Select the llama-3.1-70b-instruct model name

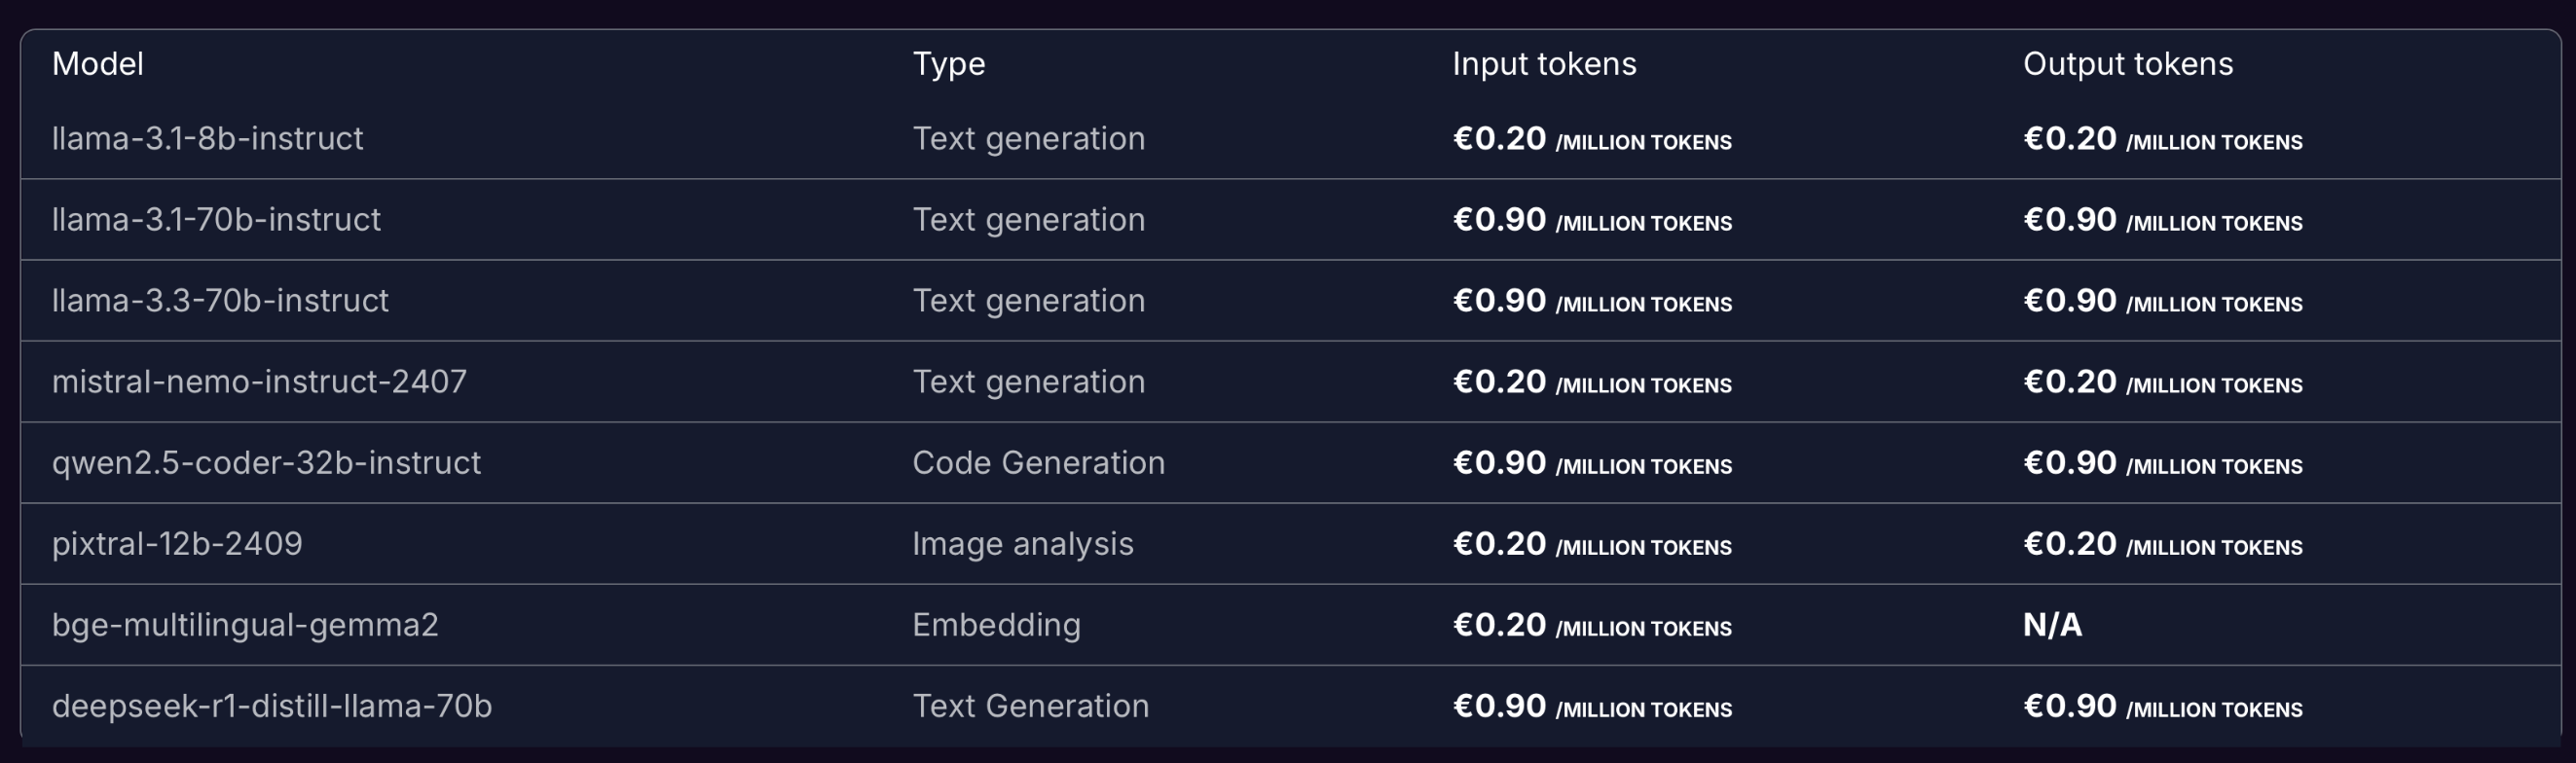click(216, 219)
